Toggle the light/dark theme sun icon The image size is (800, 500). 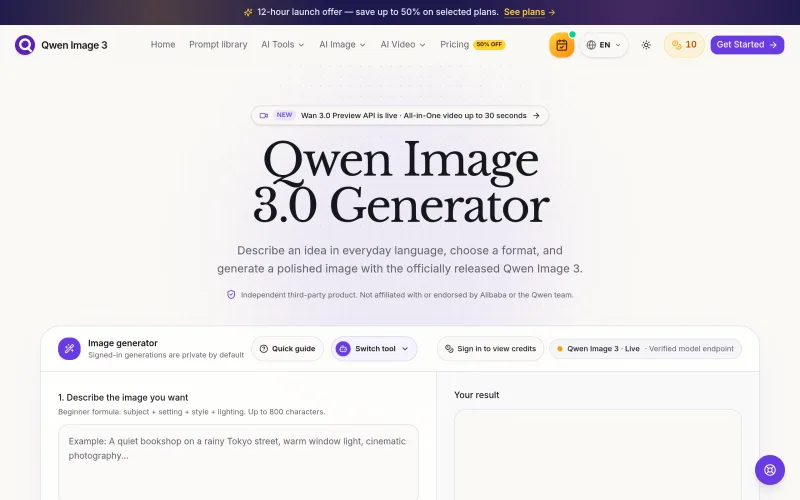(646, 45)
